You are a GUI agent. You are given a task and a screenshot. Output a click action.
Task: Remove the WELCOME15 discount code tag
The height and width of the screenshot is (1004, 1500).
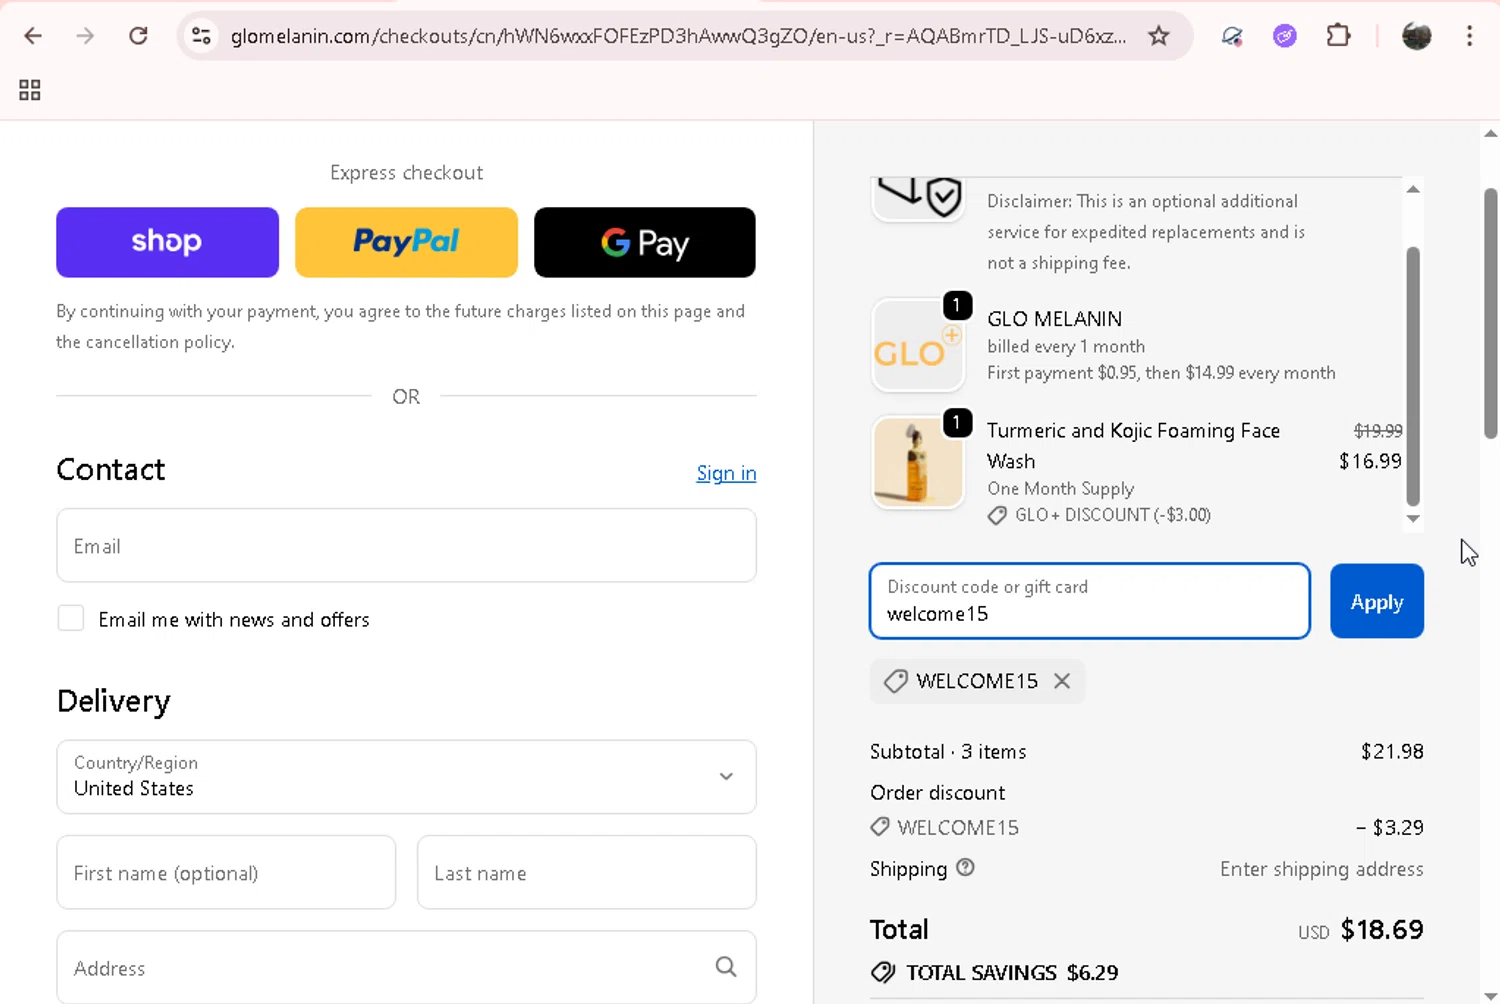pos(1062,681)
